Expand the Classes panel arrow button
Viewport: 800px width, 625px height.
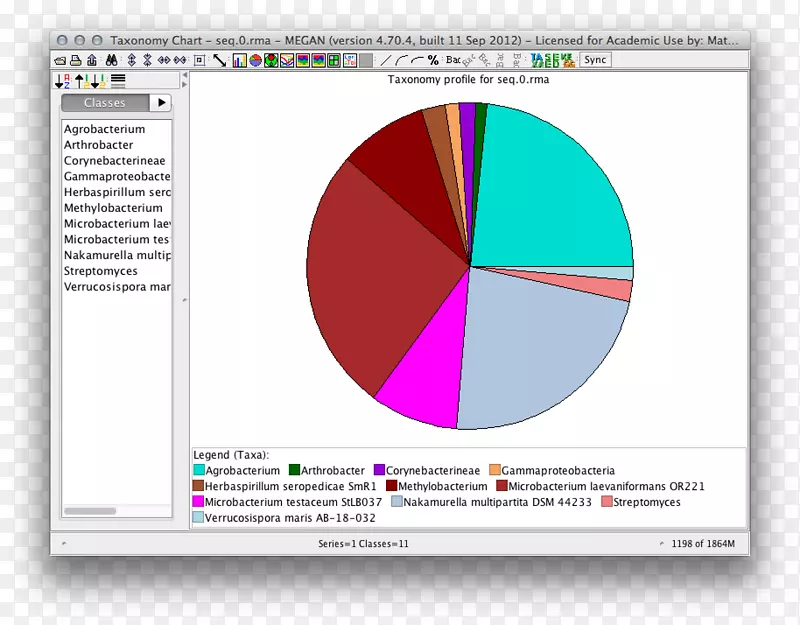[x=161, y=103]
